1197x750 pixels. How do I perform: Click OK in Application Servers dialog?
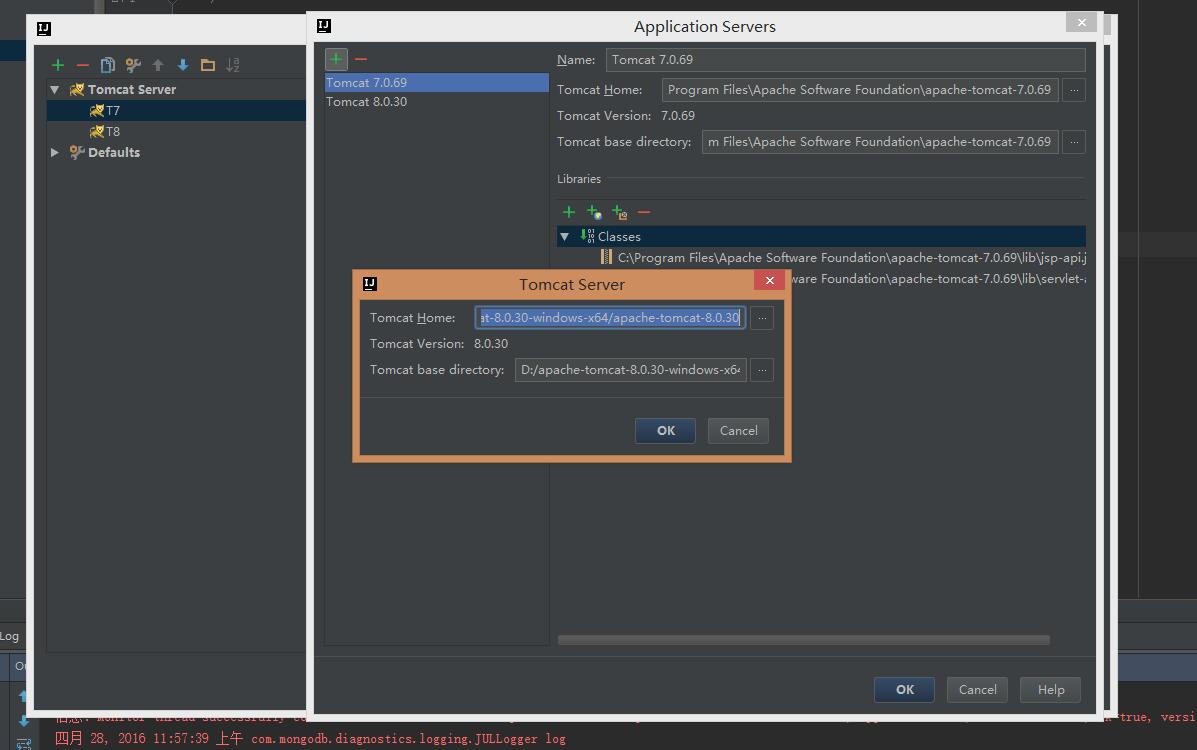(x=905, y=690)
